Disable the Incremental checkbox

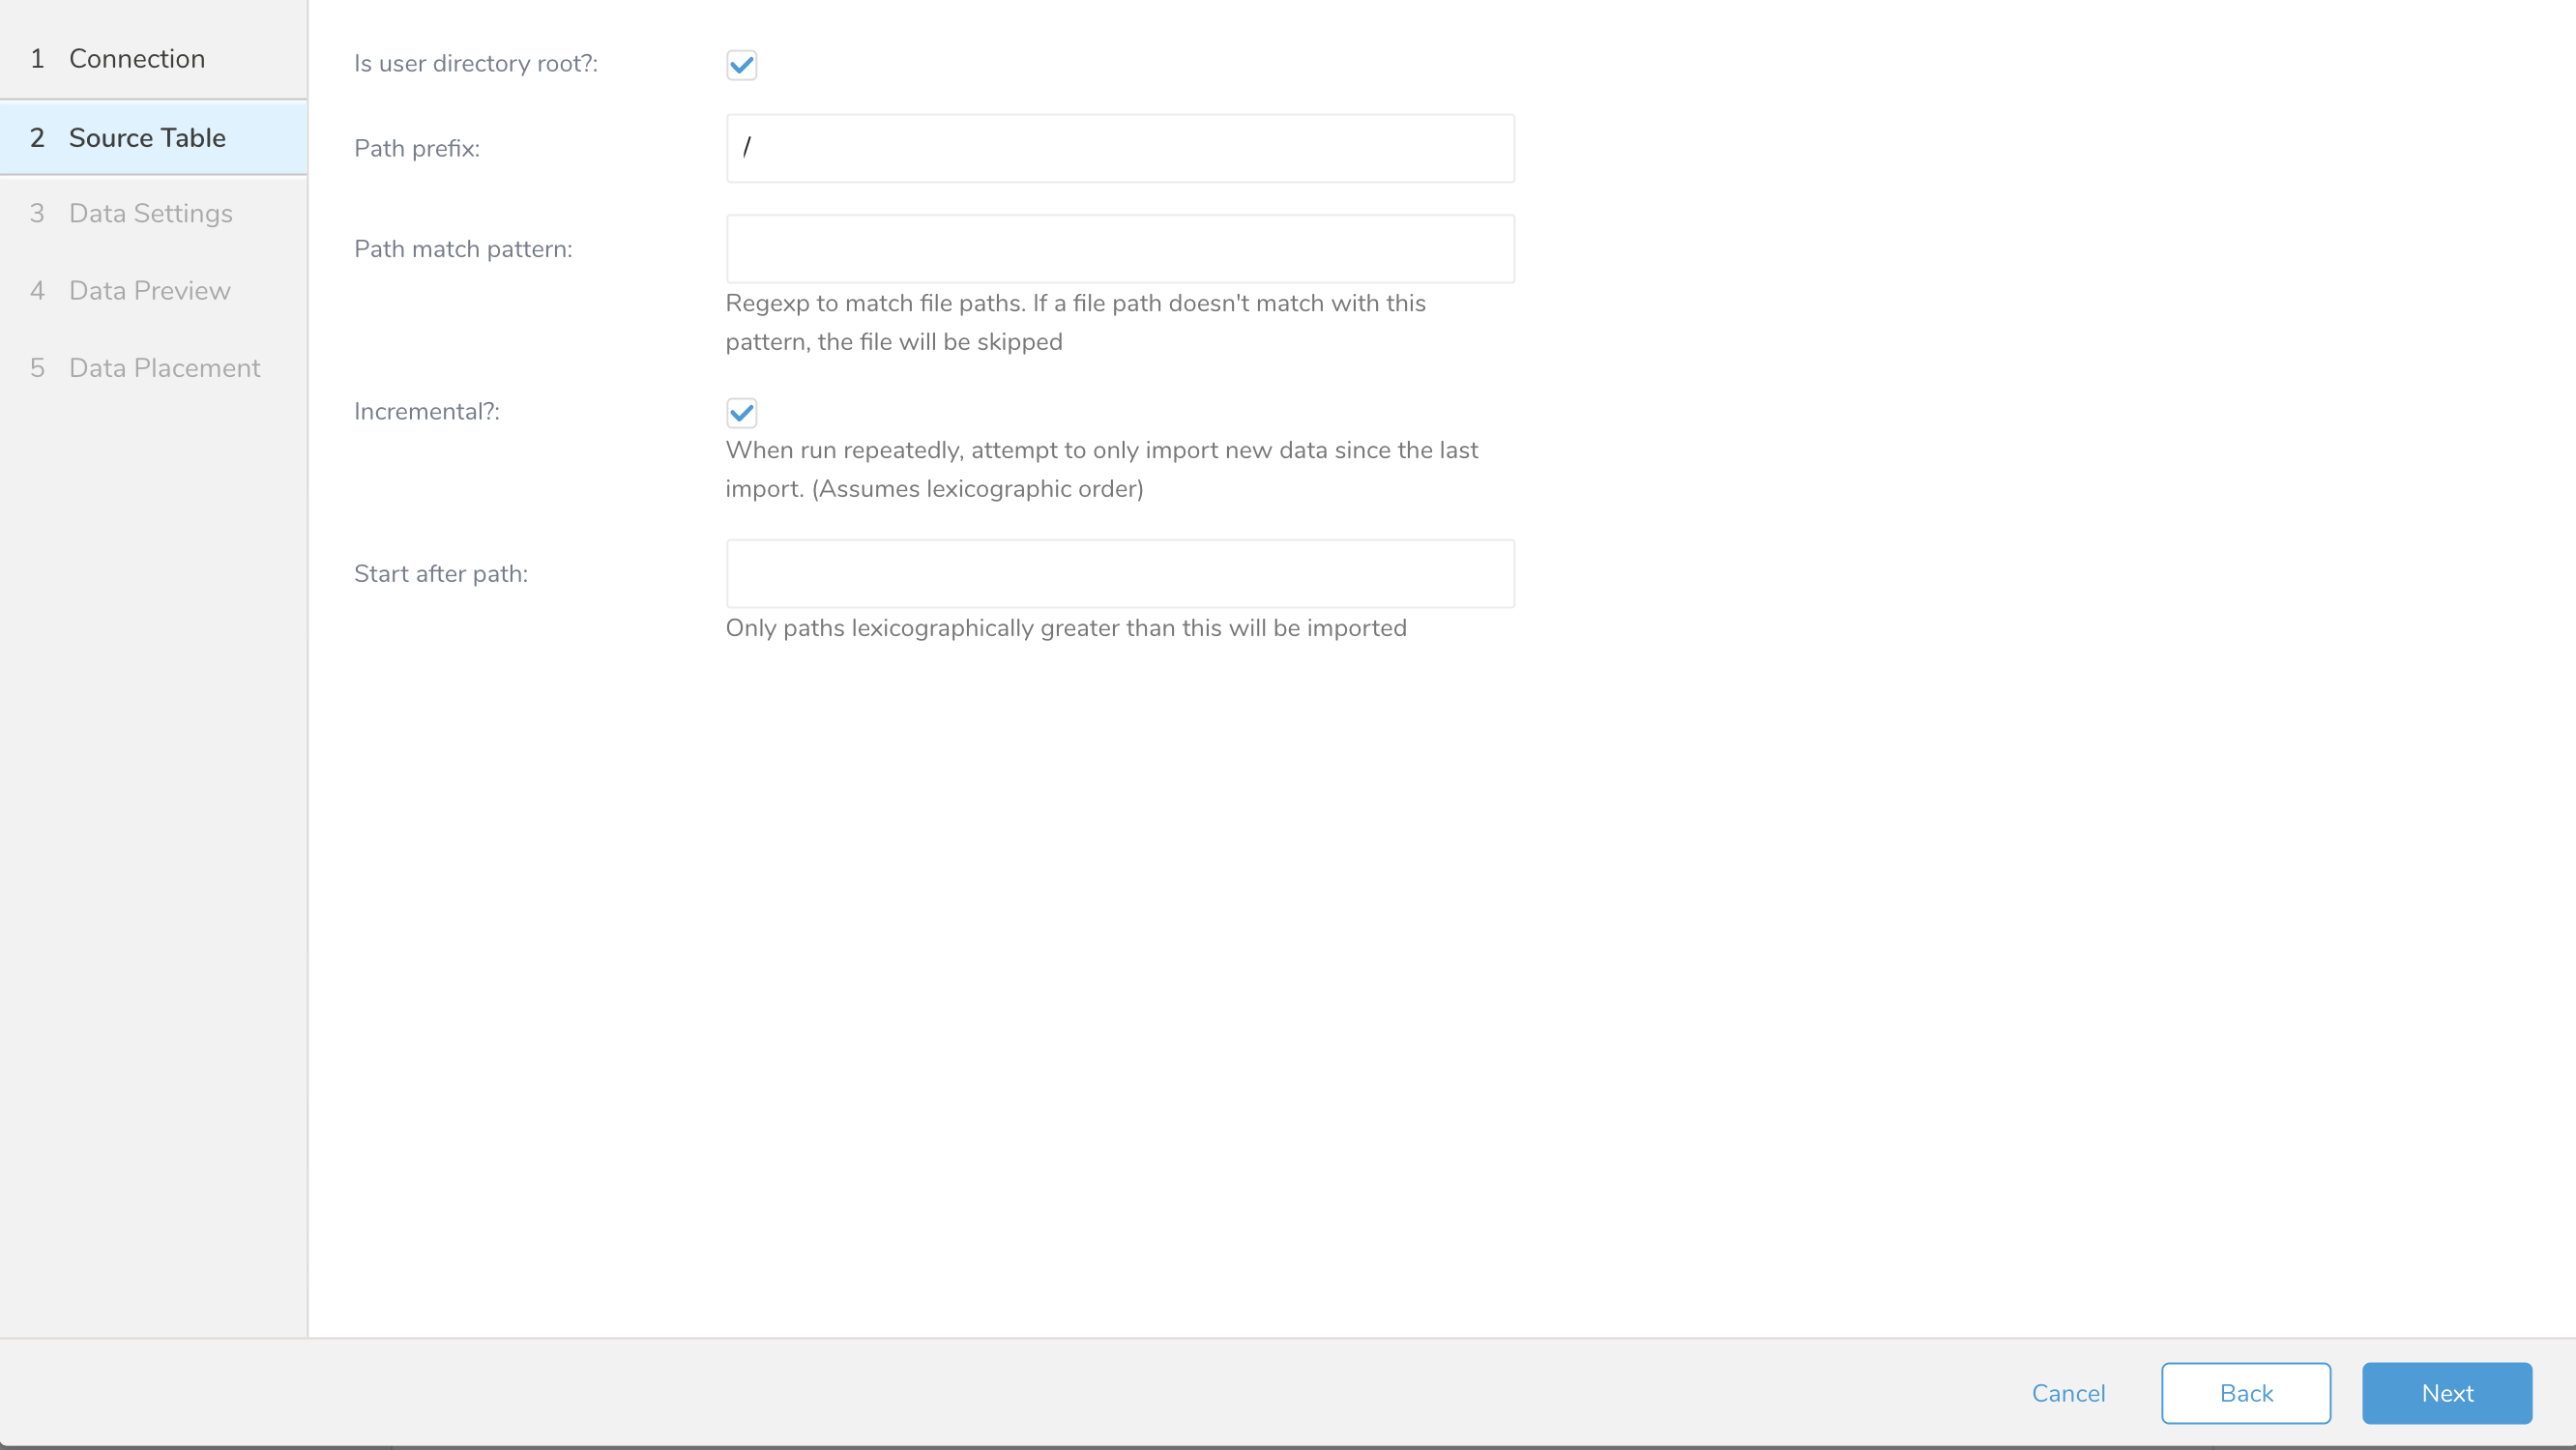(741, 412)
